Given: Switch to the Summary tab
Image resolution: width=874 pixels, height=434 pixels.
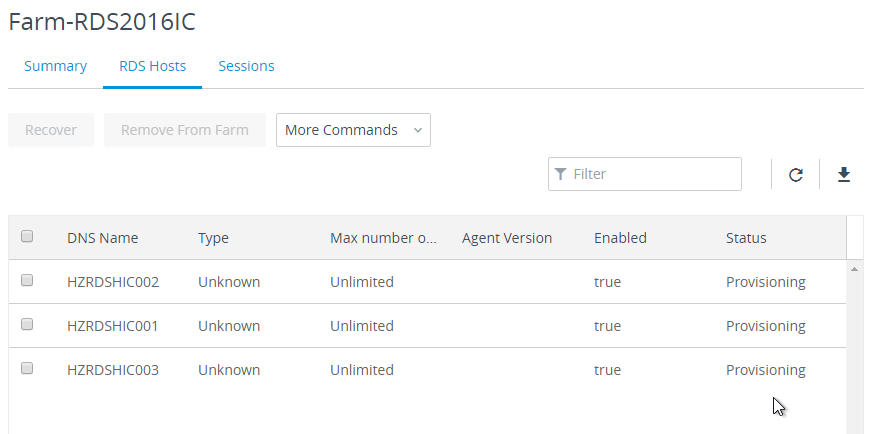Looking at the screenshot, I should (55, 66).
